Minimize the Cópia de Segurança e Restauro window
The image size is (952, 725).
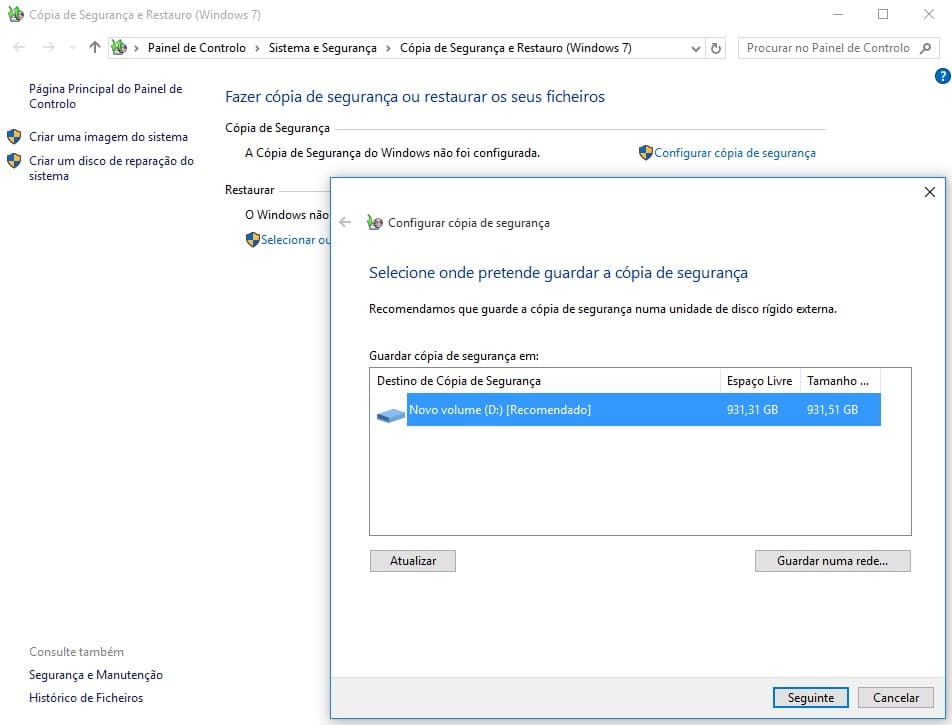838,15
